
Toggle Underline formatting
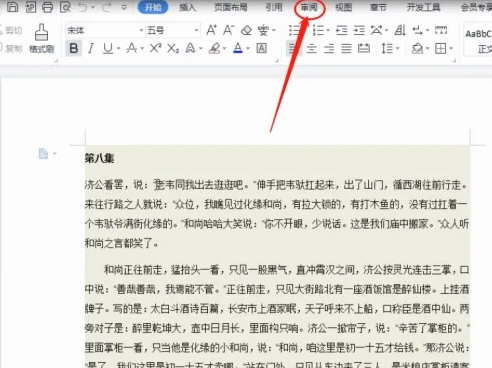click(108, 49)
